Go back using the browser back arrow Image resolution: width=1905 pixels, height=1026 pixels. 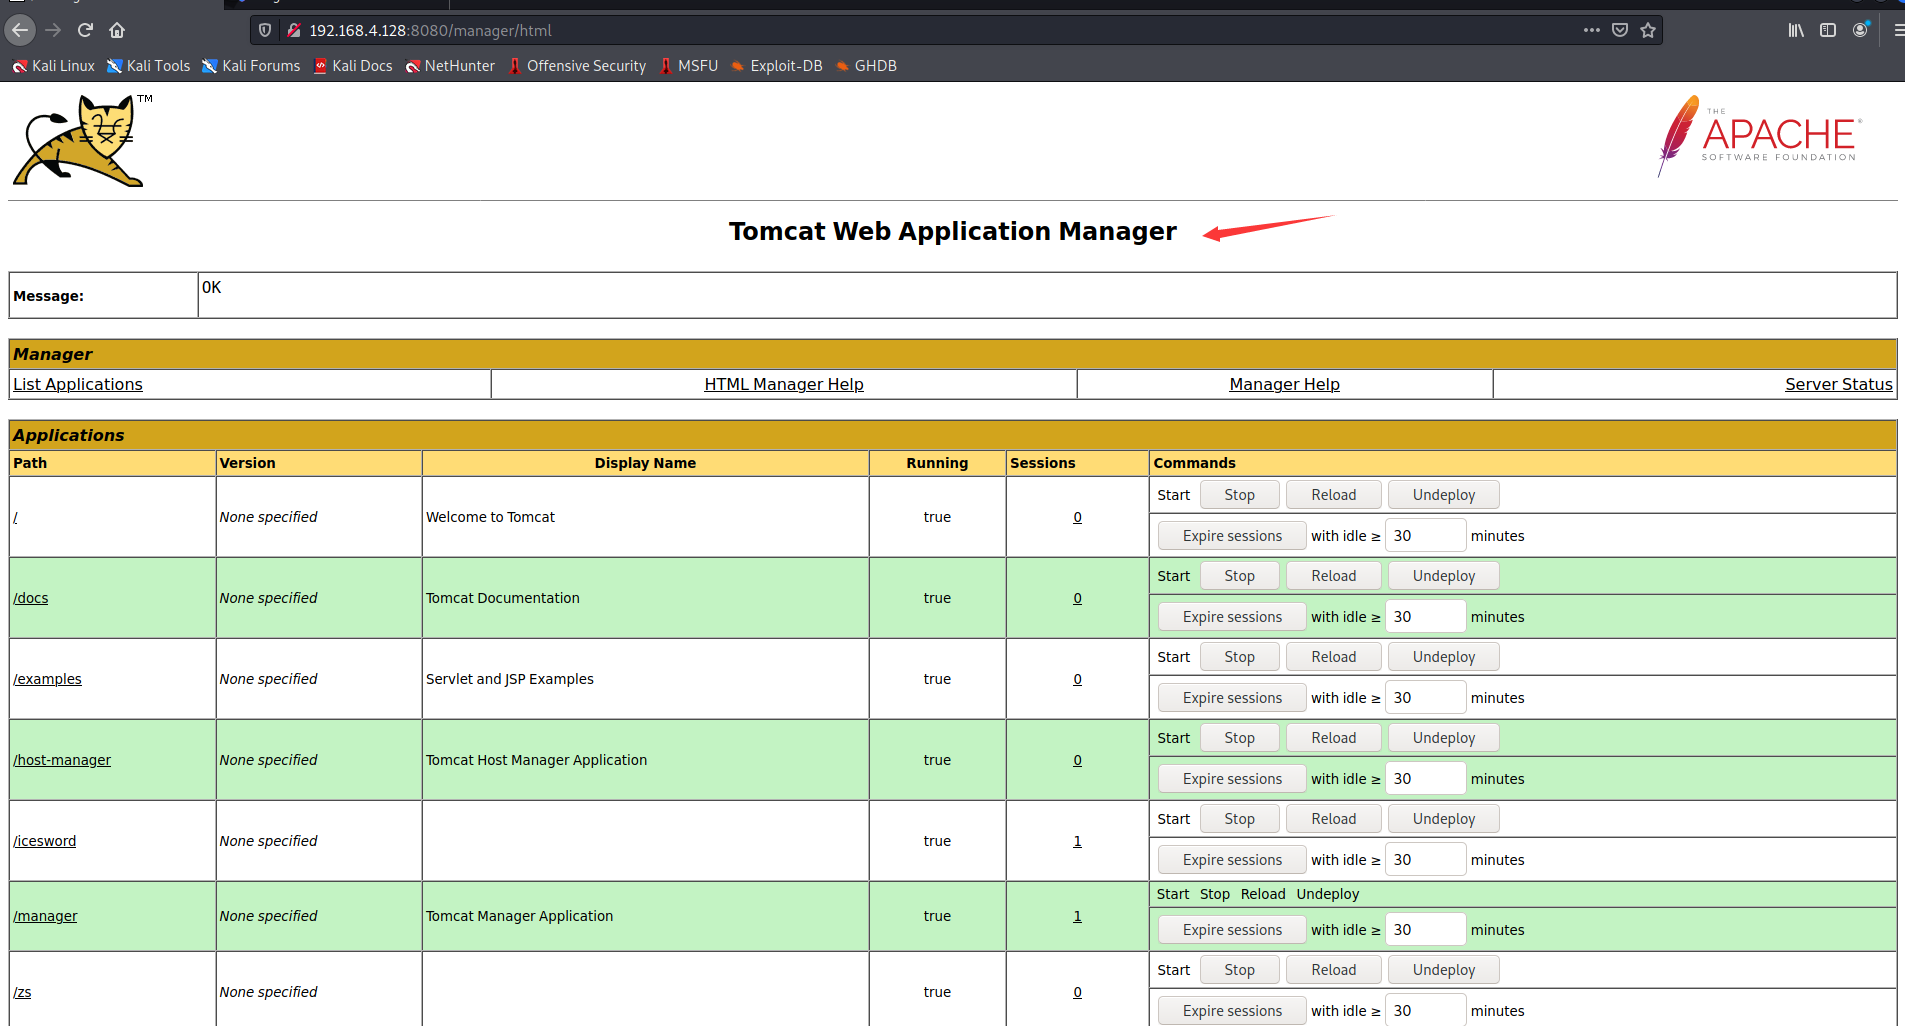point(20,30)
